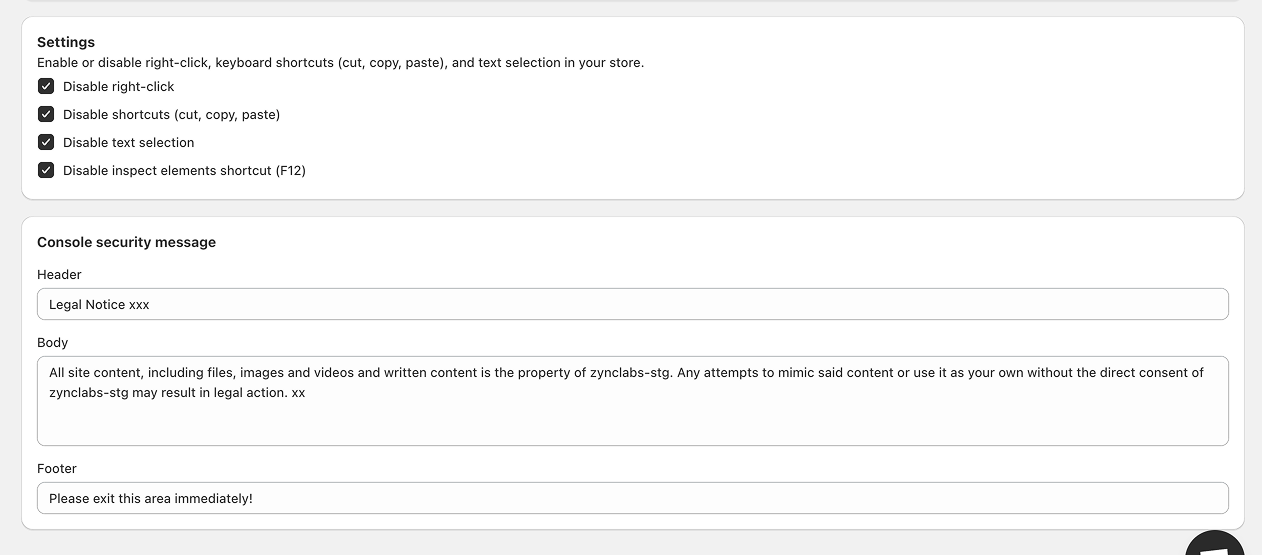Screen dimensions: 1262x555
Task: Uncheck the Disable text selection checkbox
Action: pyautogui.click(x=46, y=142)
